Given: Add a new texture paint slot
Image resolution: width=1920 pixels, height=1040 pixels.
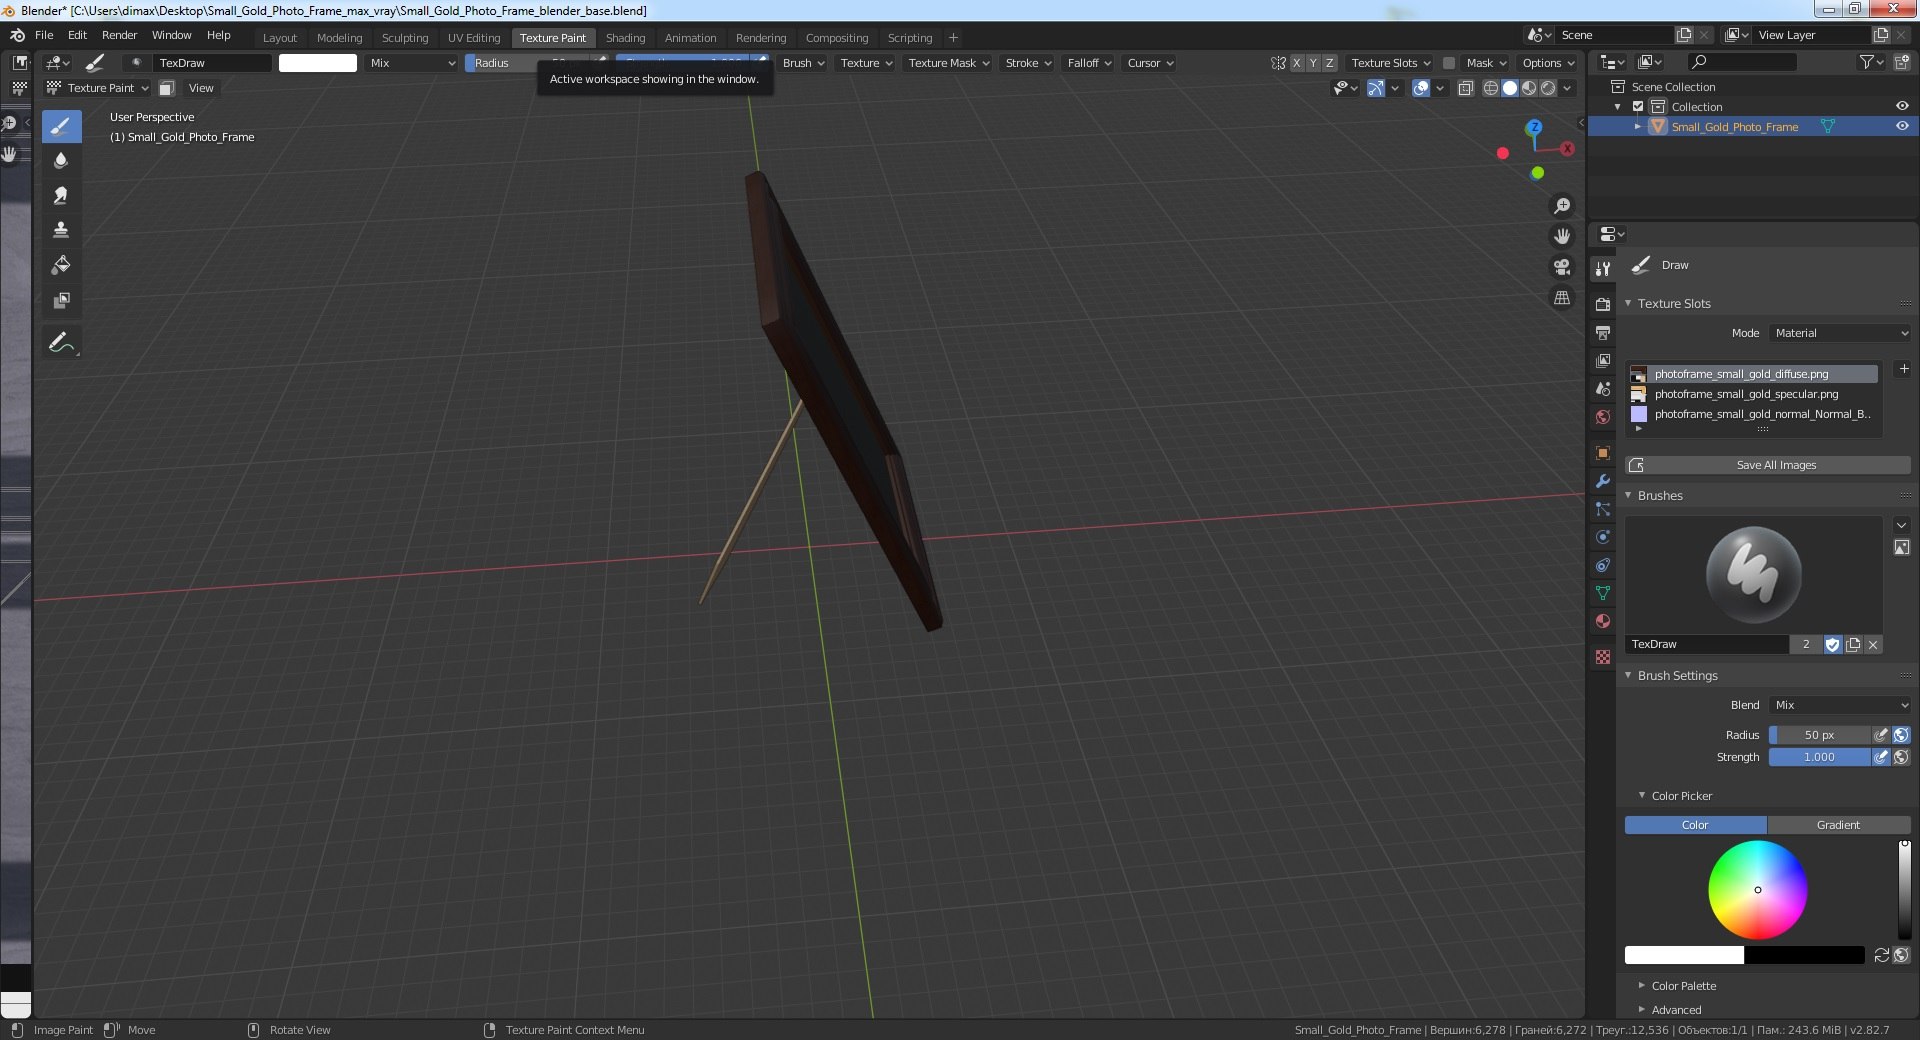Looking at the screenshot, I should click(1903, 369).
